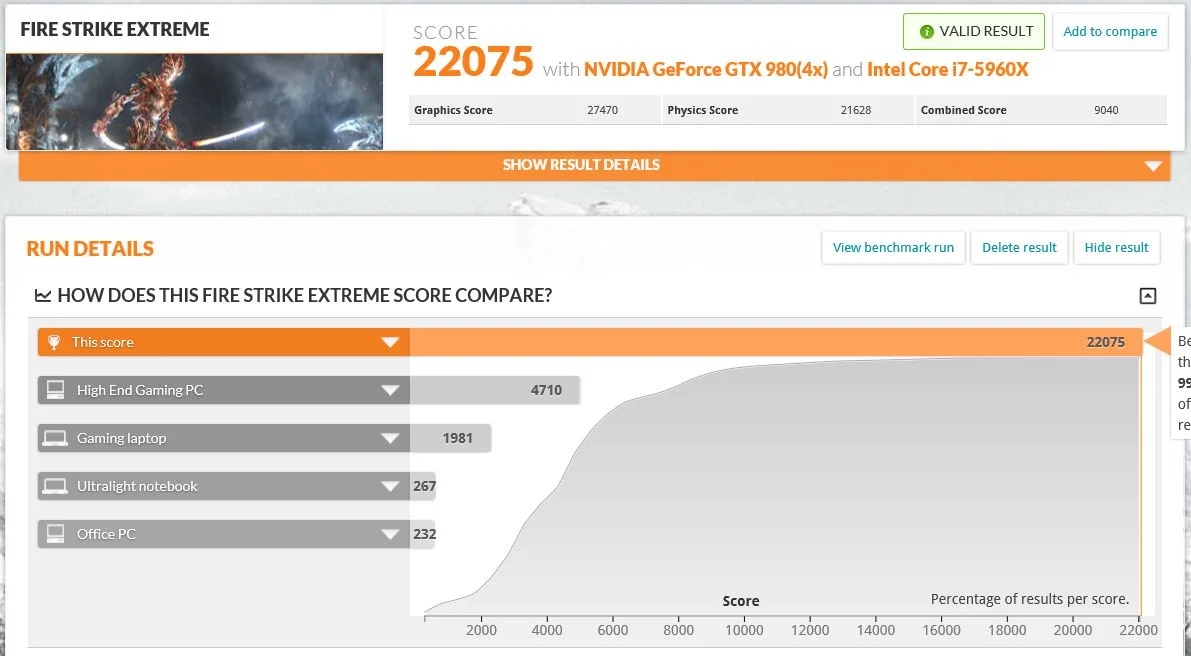1191x656 pixels.
Task: Click the RUN DETAILS heading
Action: (x=90, y=249)
